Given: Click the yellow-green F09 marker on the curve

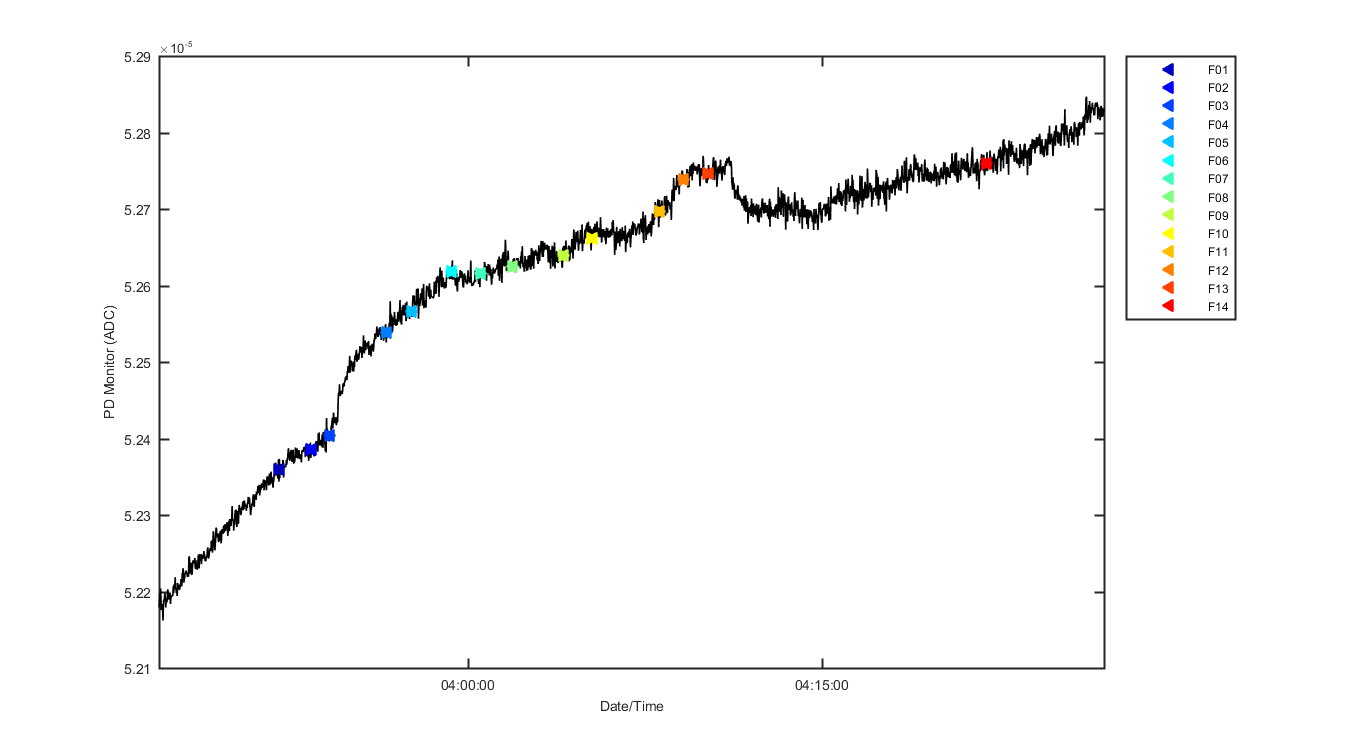Looking at the screenshot, I should [x=563, y=255].
